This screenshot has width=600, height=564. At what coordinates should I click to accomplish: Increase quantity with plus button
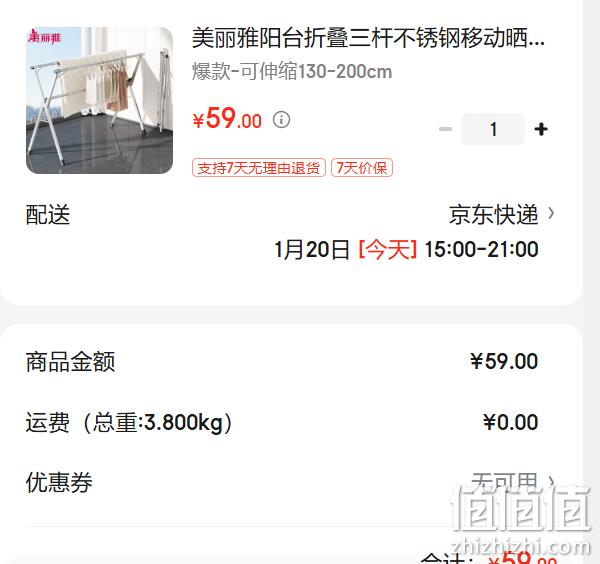click(x=541, y=129)
